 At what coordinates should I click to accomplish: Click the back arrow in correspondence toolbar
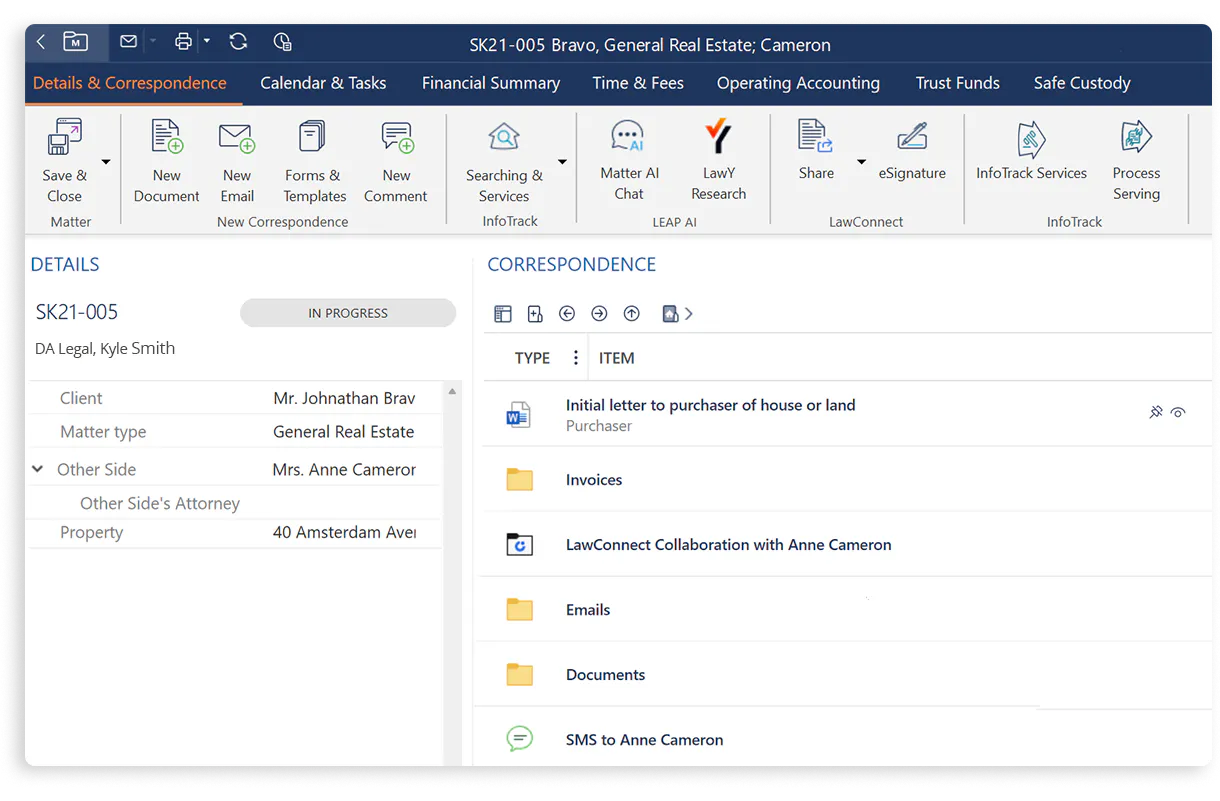[567, 314]
